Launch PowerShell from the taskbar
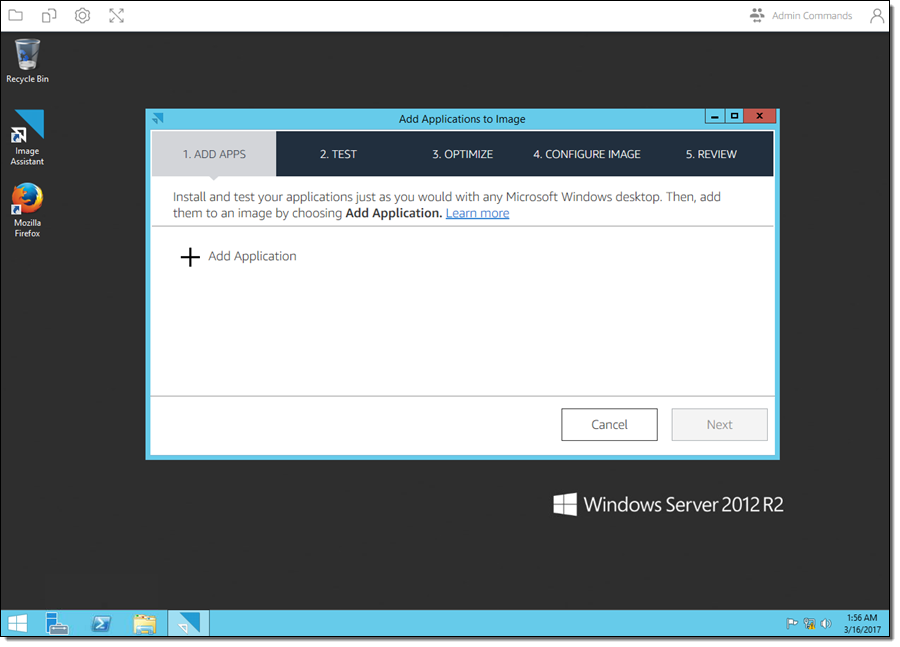This screenshot has width=900, height=647. (x=101, y=623)
